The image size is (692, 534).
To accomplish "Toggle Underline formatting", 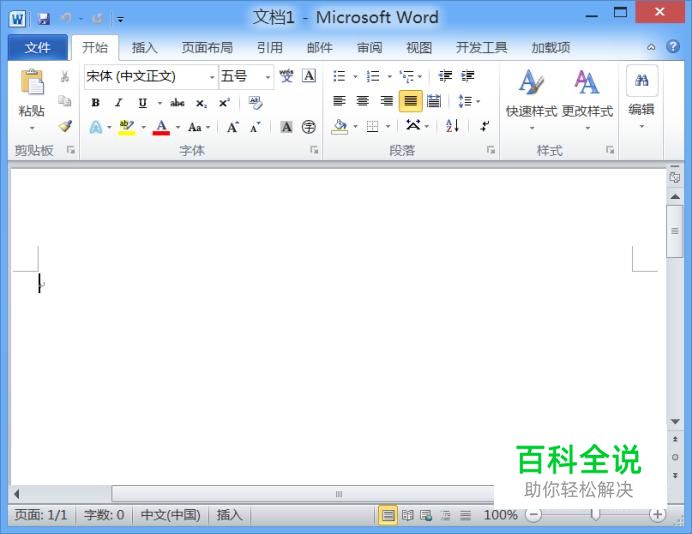I will [x=142, y=103].
